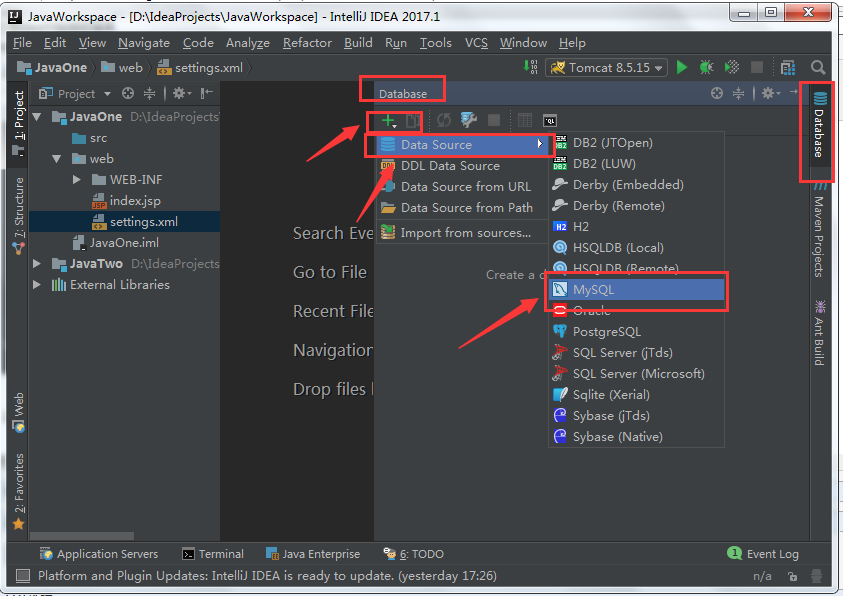Image resolution: width=843 pixels, height=596 pixels.
Task: Run with coverage icon
Action: (x=732, y=67)
